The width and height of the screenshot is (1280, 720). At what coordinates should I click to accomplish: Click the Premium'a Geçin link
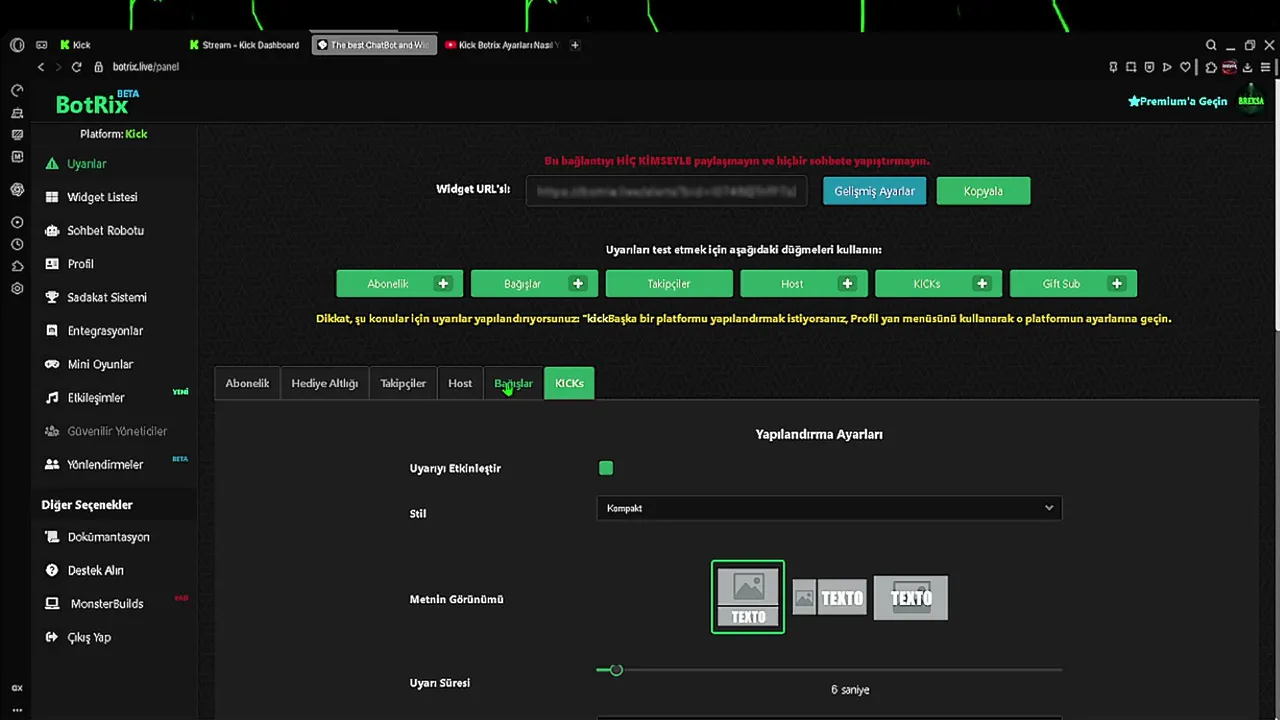pos(1178,101)
